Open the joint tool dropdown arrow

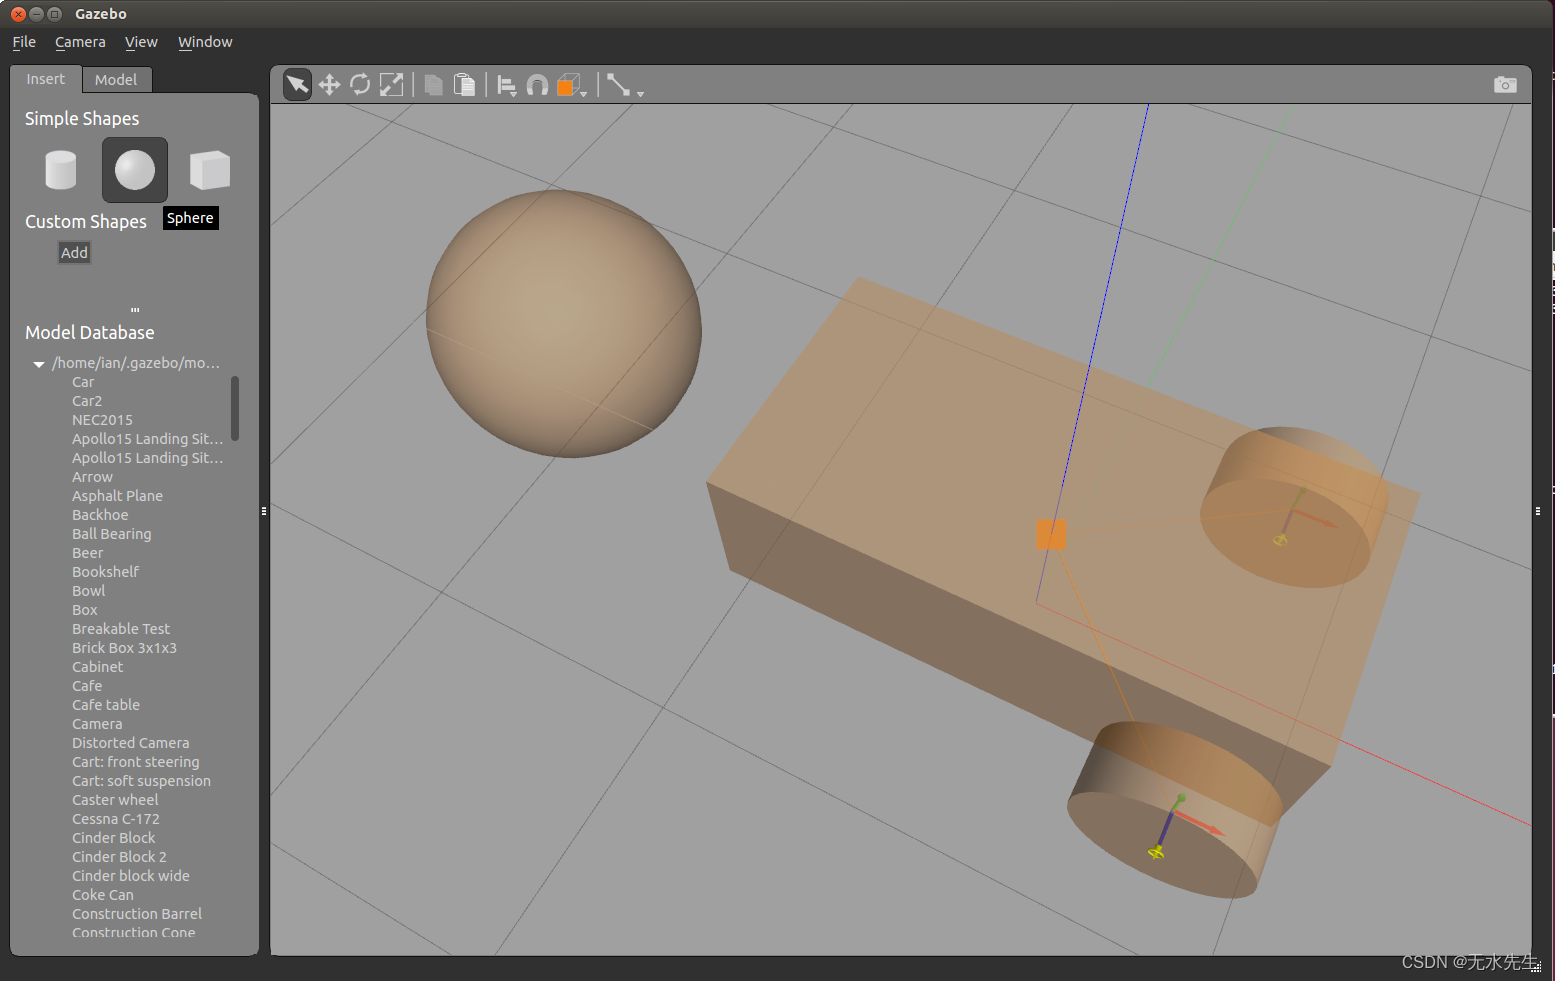pos(640,93)
